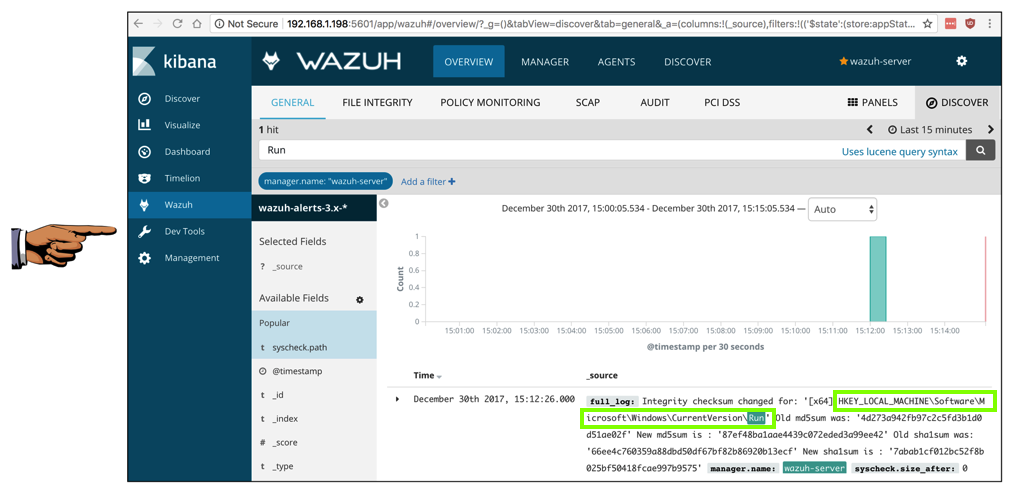Click the Dev Tools sidebar label

click(184, 231)
